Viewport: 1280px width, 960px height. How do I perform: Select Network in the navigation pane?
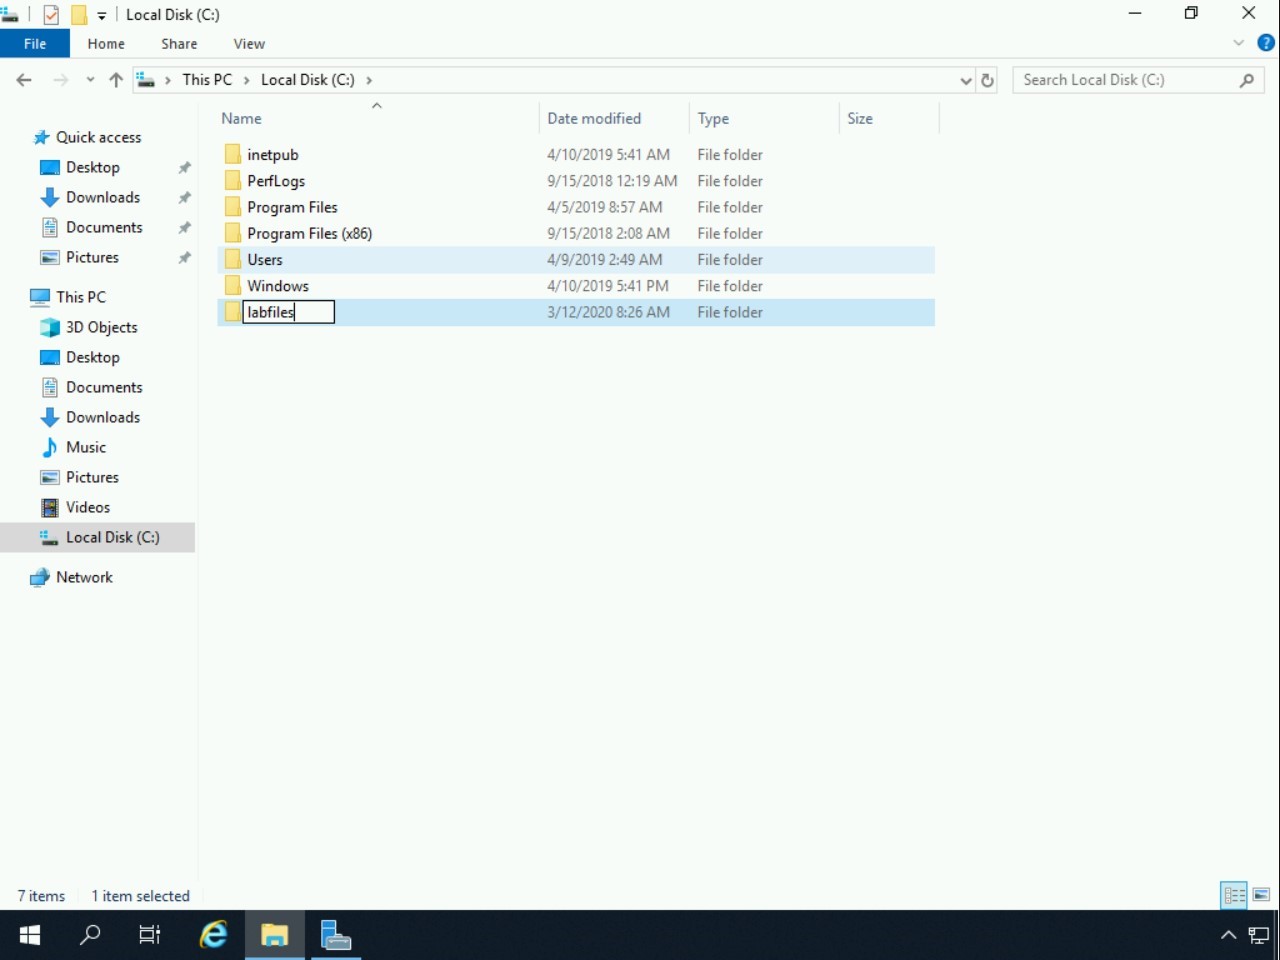click(x=84, y=577)
